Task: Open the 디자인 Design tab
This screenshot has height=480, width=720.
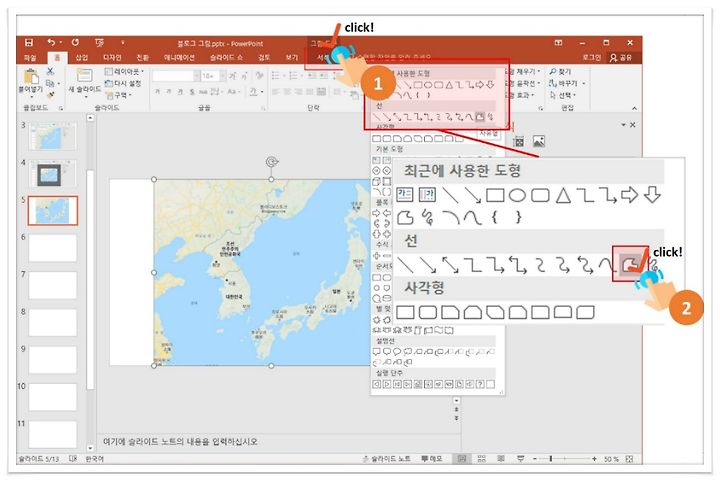Action: click(x=112, y=57)
